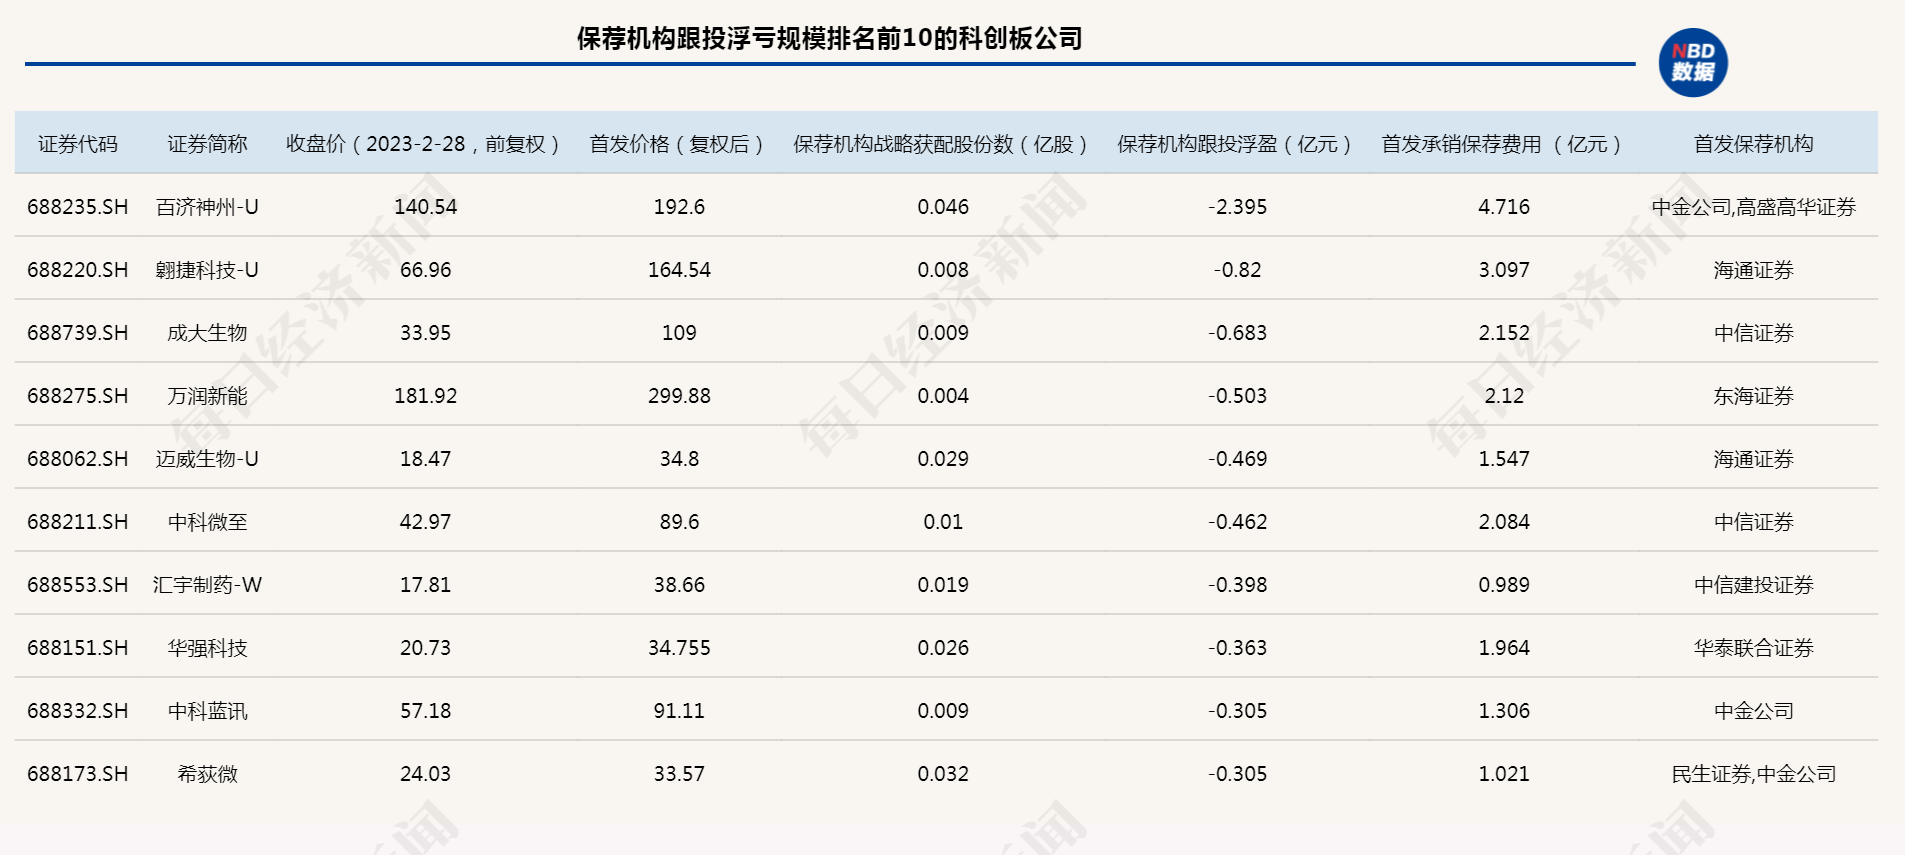Click the 首发价格（复权后） column header
The height and width of the screenshot is (855, 1905).
pyautogui.click(x=679, y=144)
